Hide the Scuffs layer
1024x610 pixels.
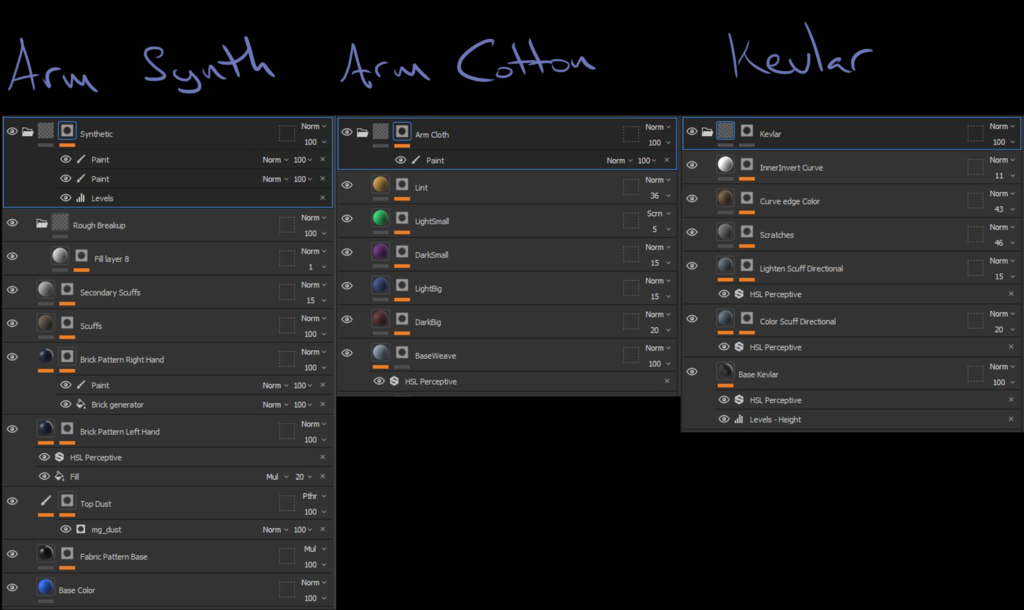pos(12,323)
